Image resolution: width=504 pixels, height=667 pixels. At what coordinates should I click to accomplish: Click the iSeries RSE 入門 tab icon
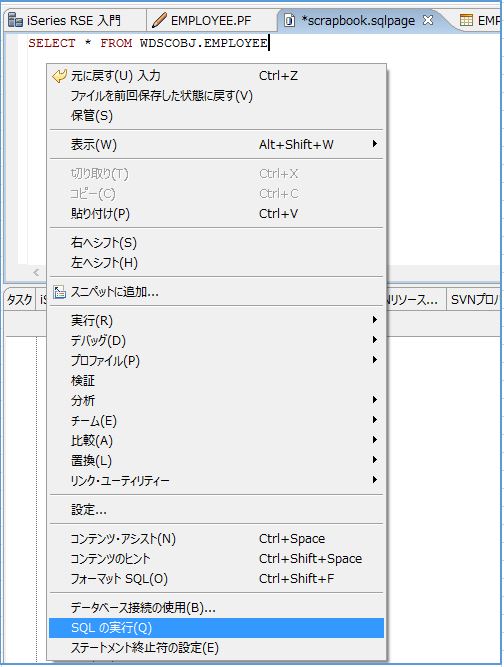point(15,20)
